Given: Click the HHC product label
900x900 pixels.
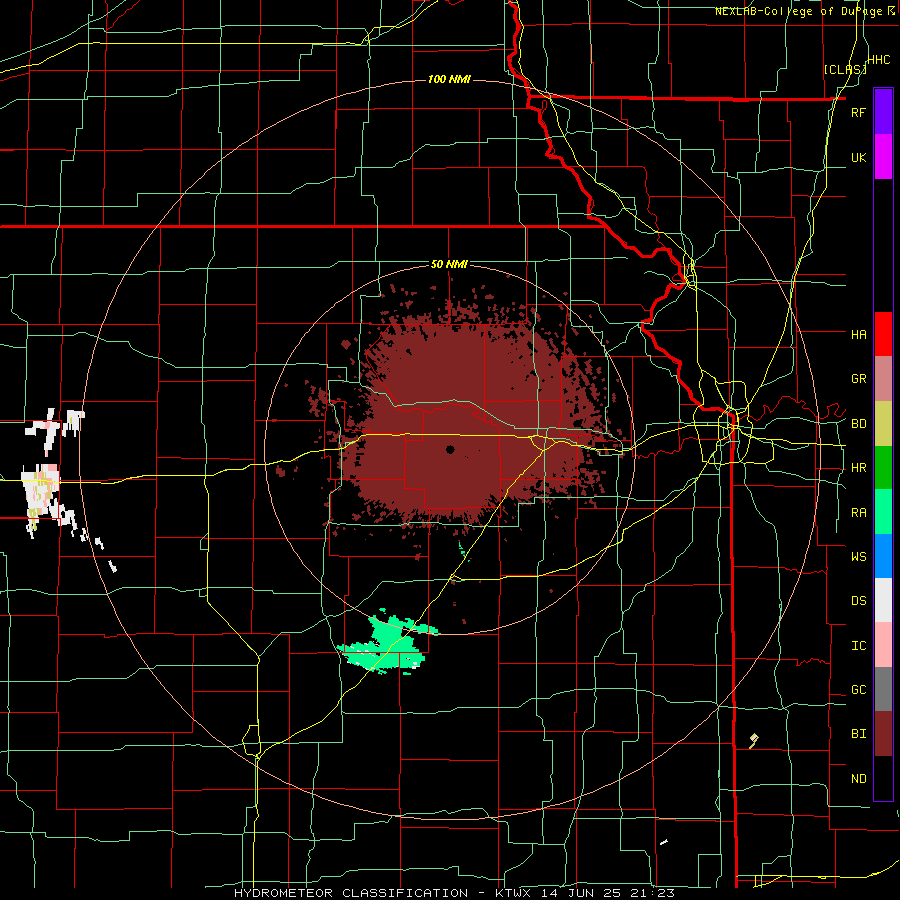Looking at the screenshot, I should tap(878, 60).
